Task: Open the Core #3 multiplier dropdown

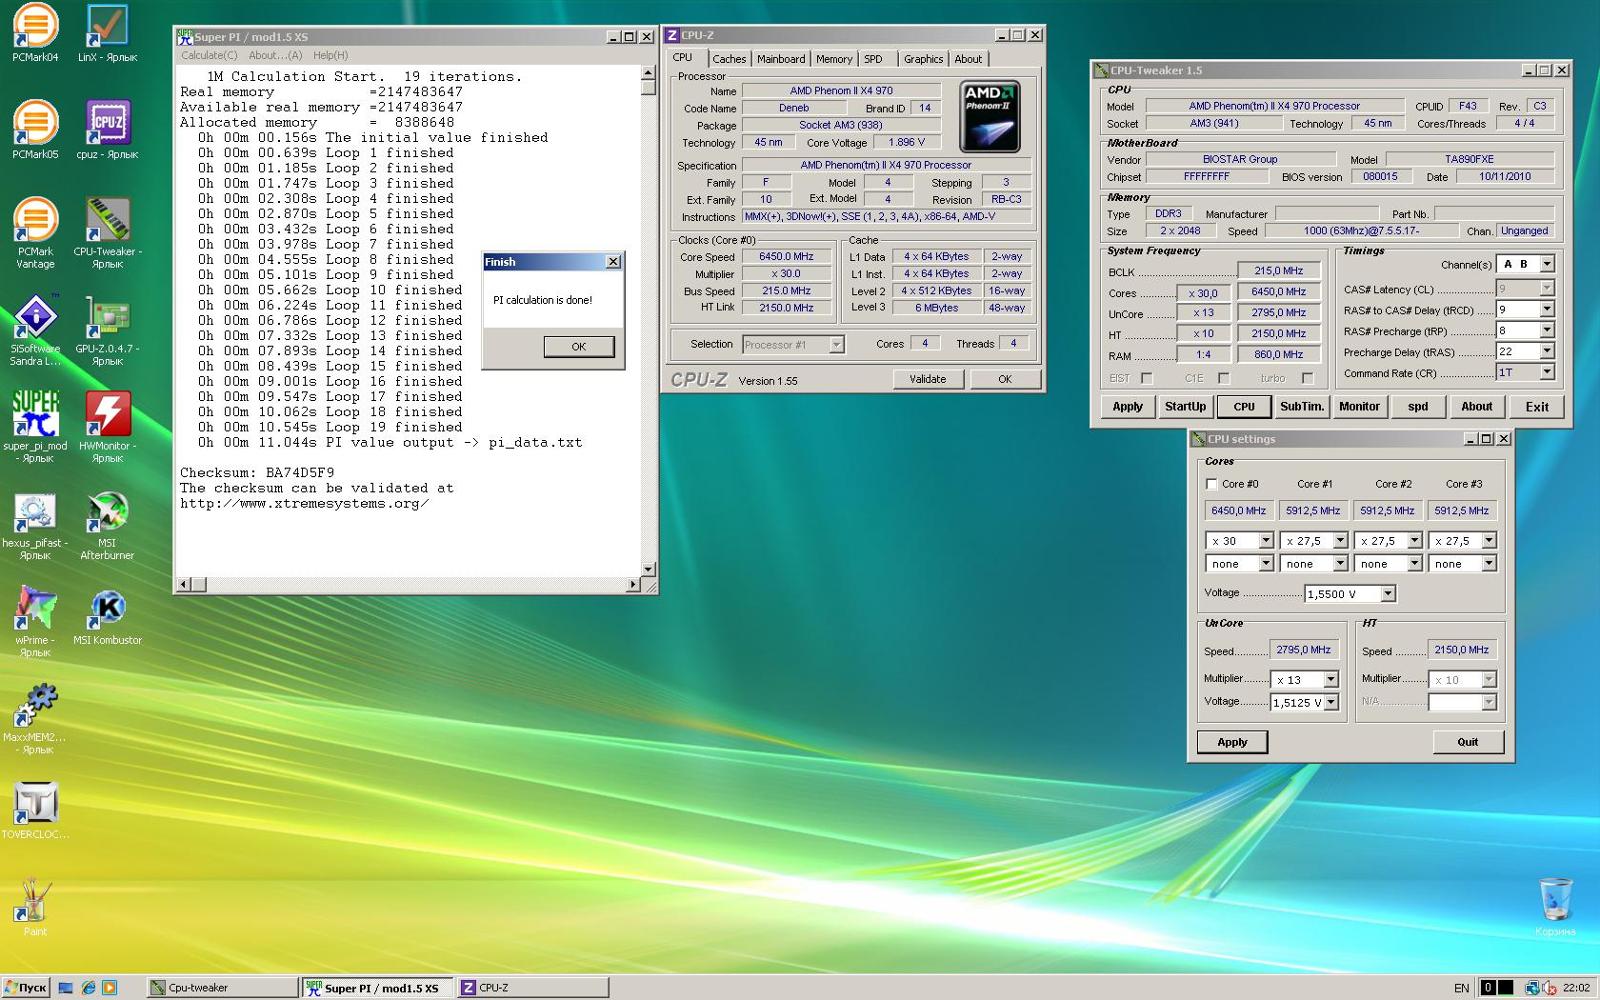Action: click(x=1489, y=541)
